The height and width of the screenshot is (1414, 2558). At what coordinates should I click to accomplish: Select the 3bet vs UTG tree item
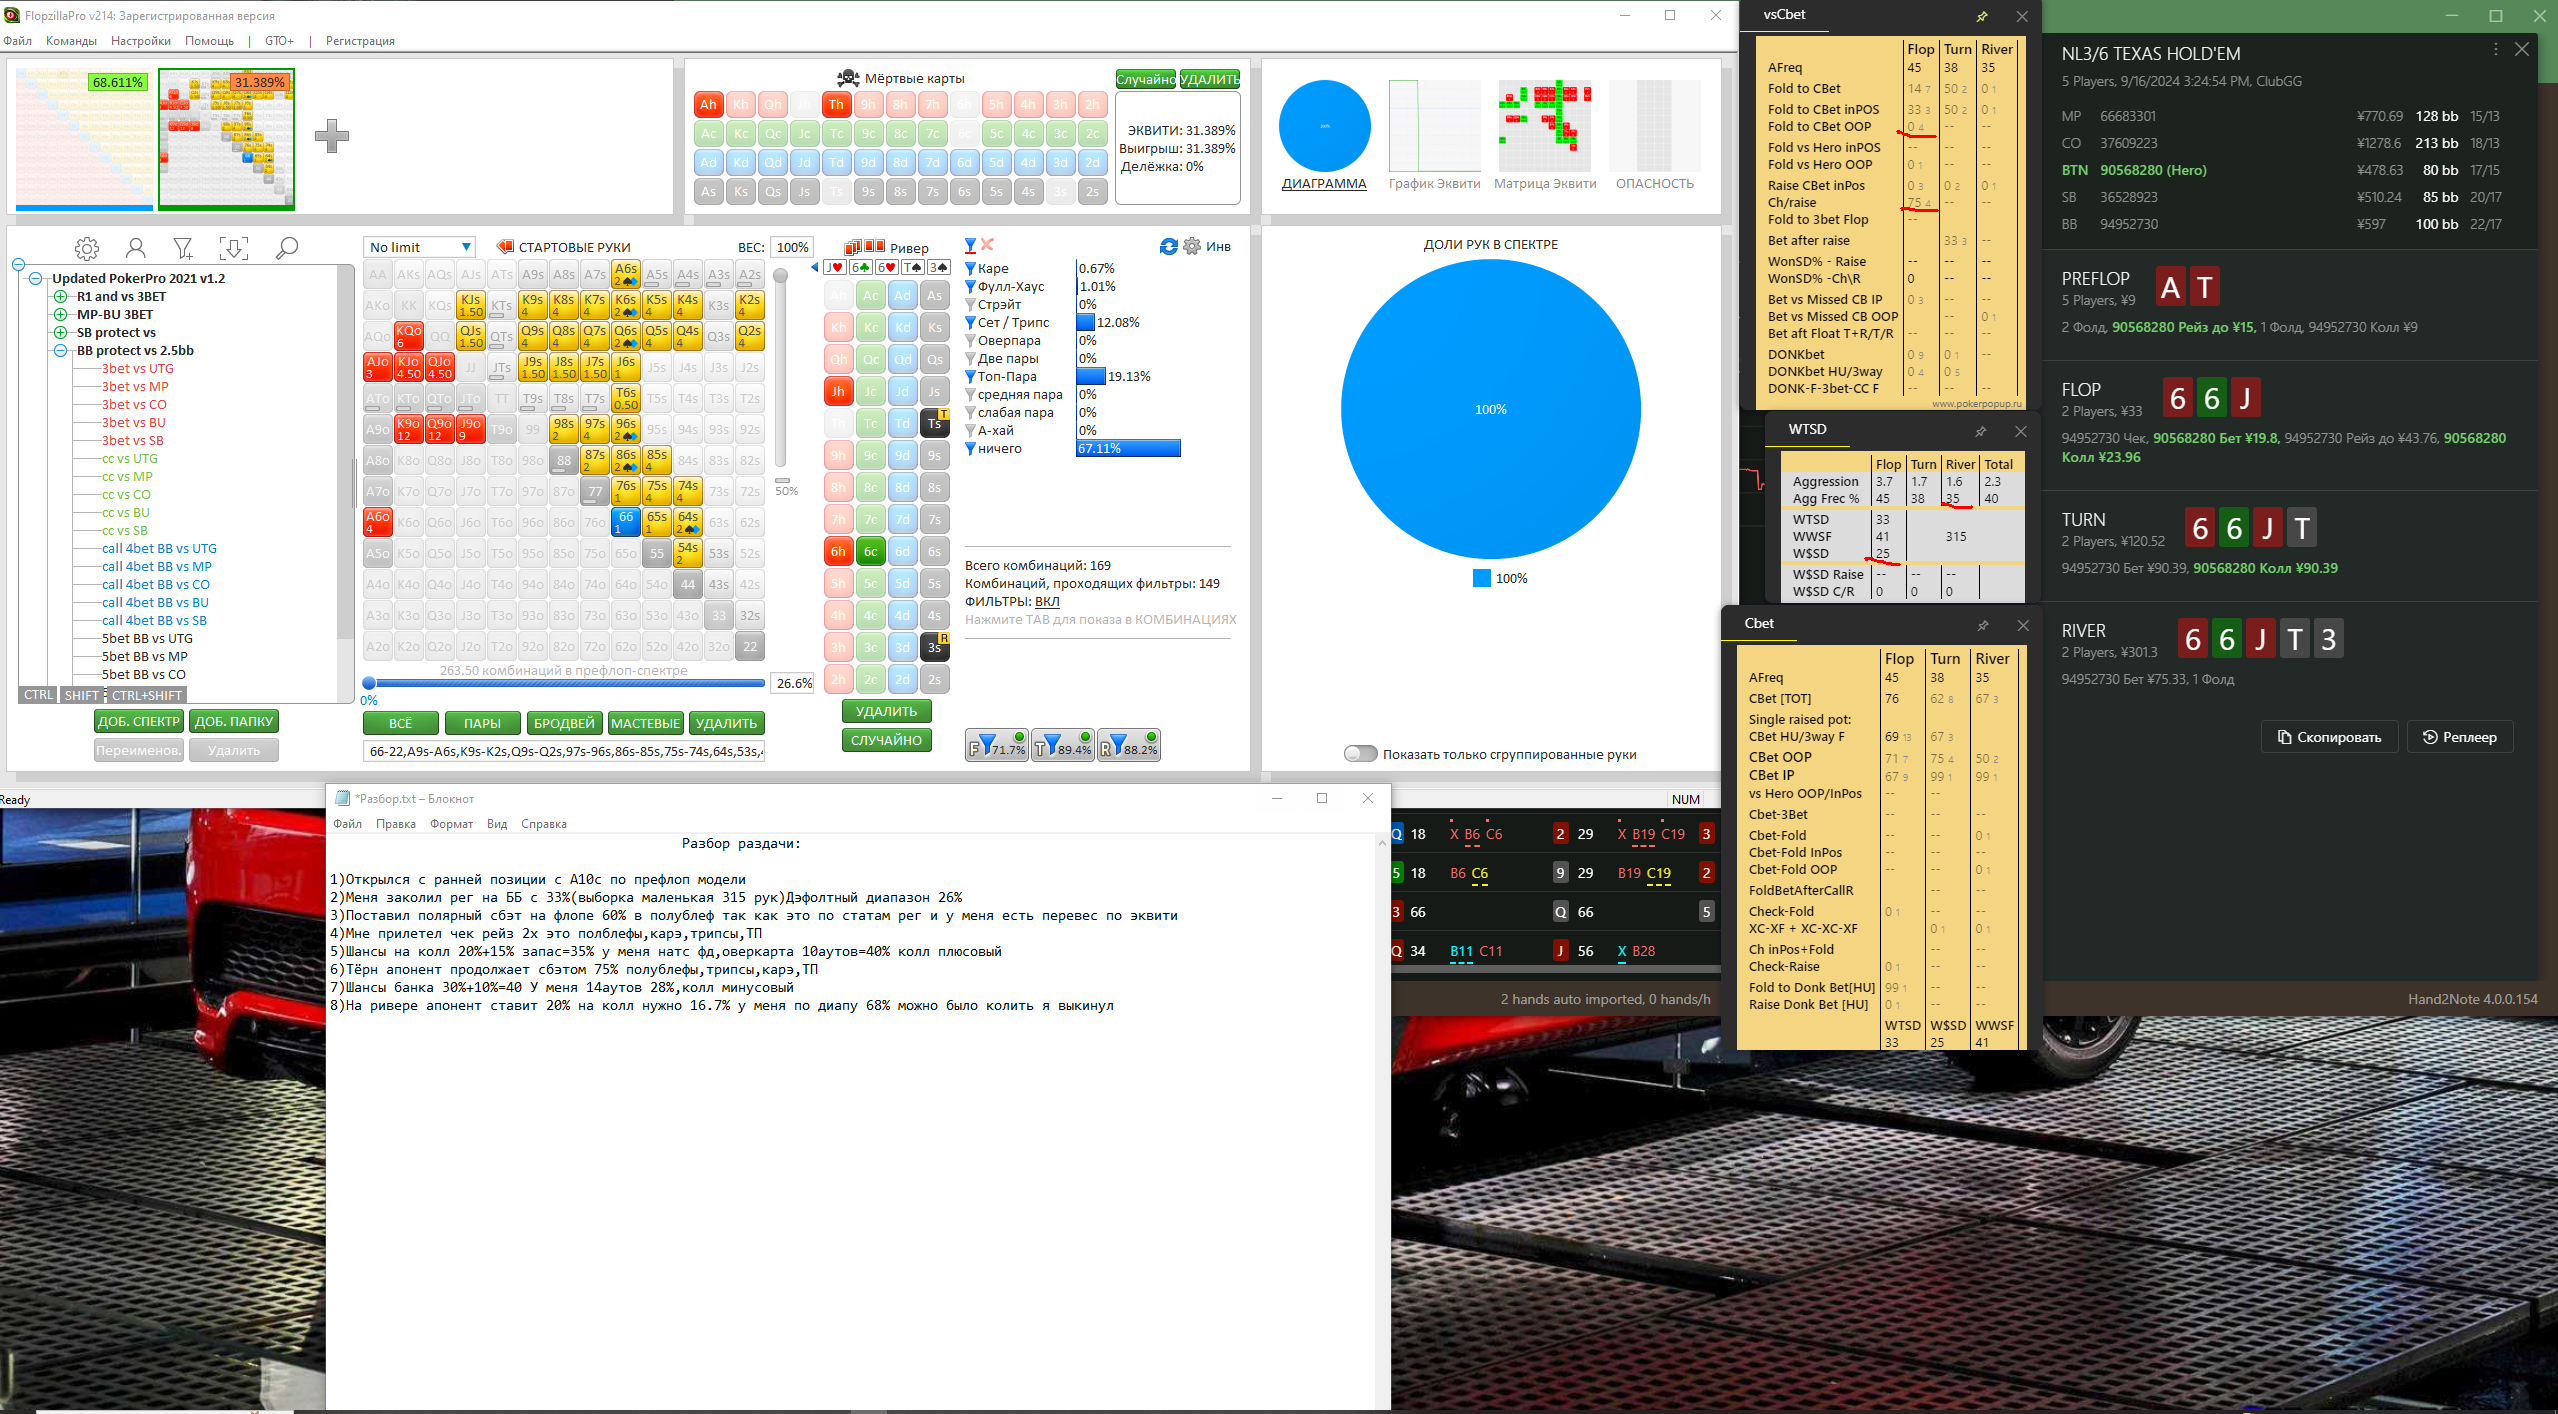[138, 368]
